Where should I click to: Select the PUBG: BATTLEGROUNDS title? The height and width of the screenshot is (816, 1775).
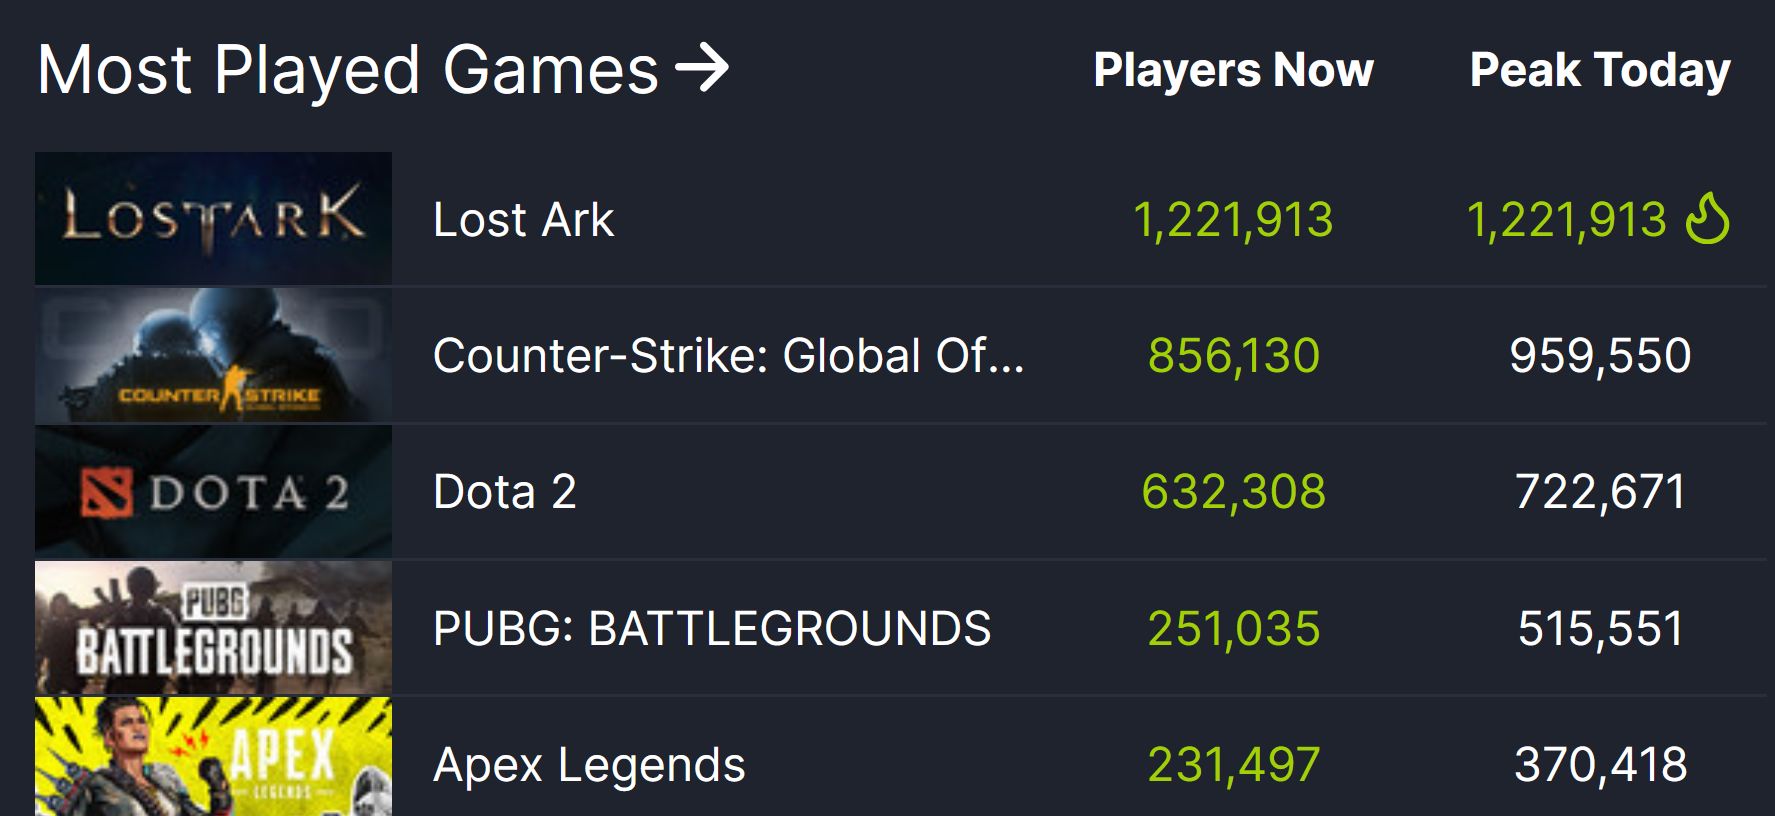(x=712, y=629)
